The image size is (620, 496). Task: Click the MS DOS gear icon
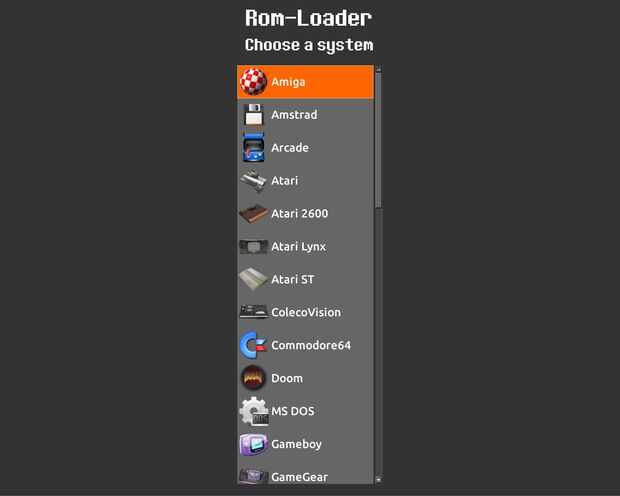253,411
